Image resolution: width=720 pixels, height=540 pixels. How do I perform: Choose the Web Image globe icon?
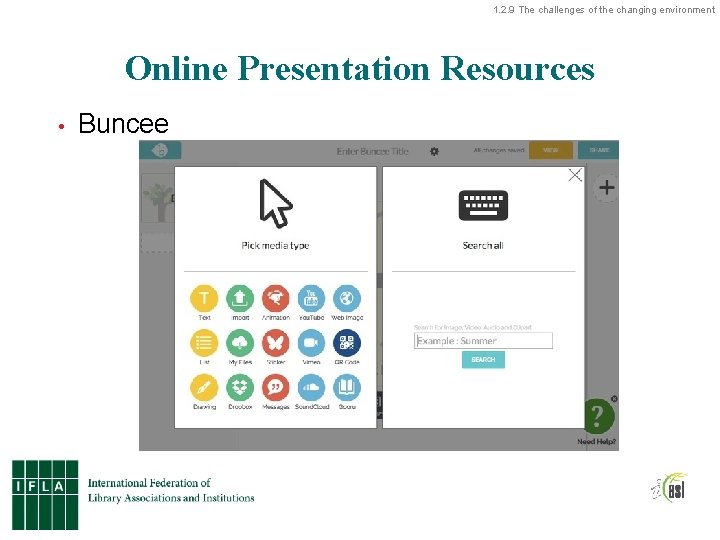(x=347, y=298)
